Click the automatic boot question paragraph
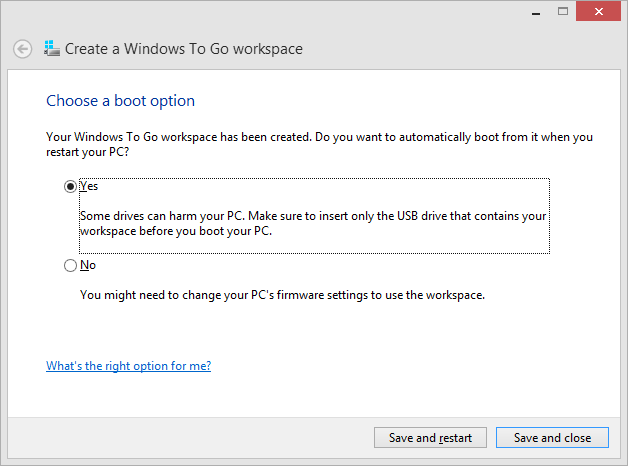The width and height of the screenshot is (628, 466). point(318,143)
